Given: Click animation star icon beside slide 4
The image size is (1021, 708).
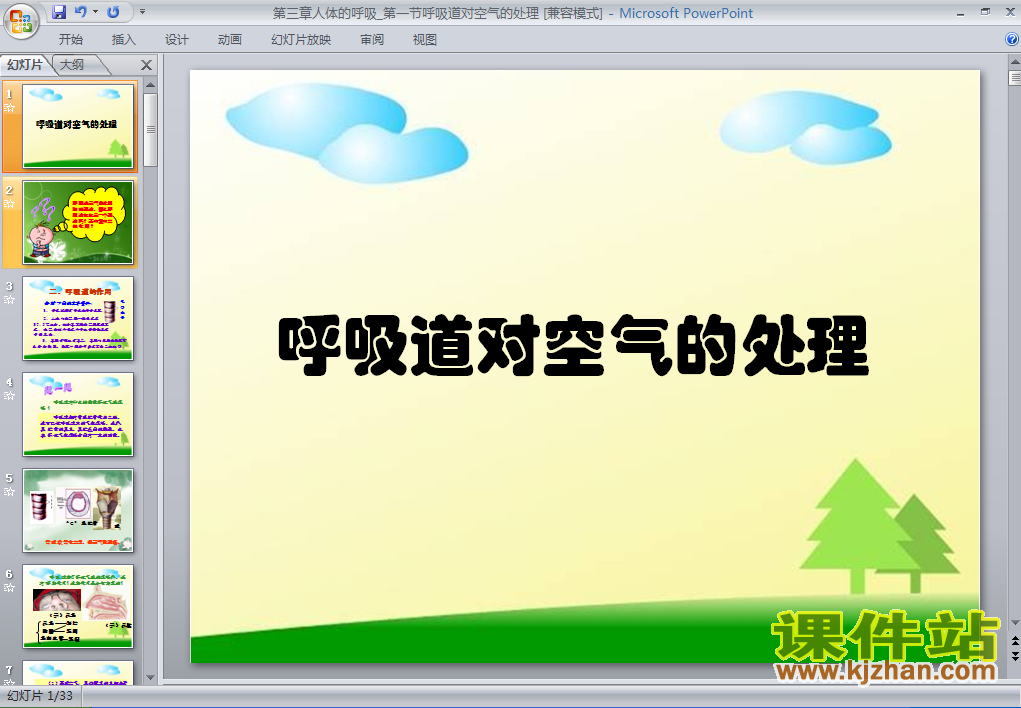Looking at the screenshot, I should point(9,395).
